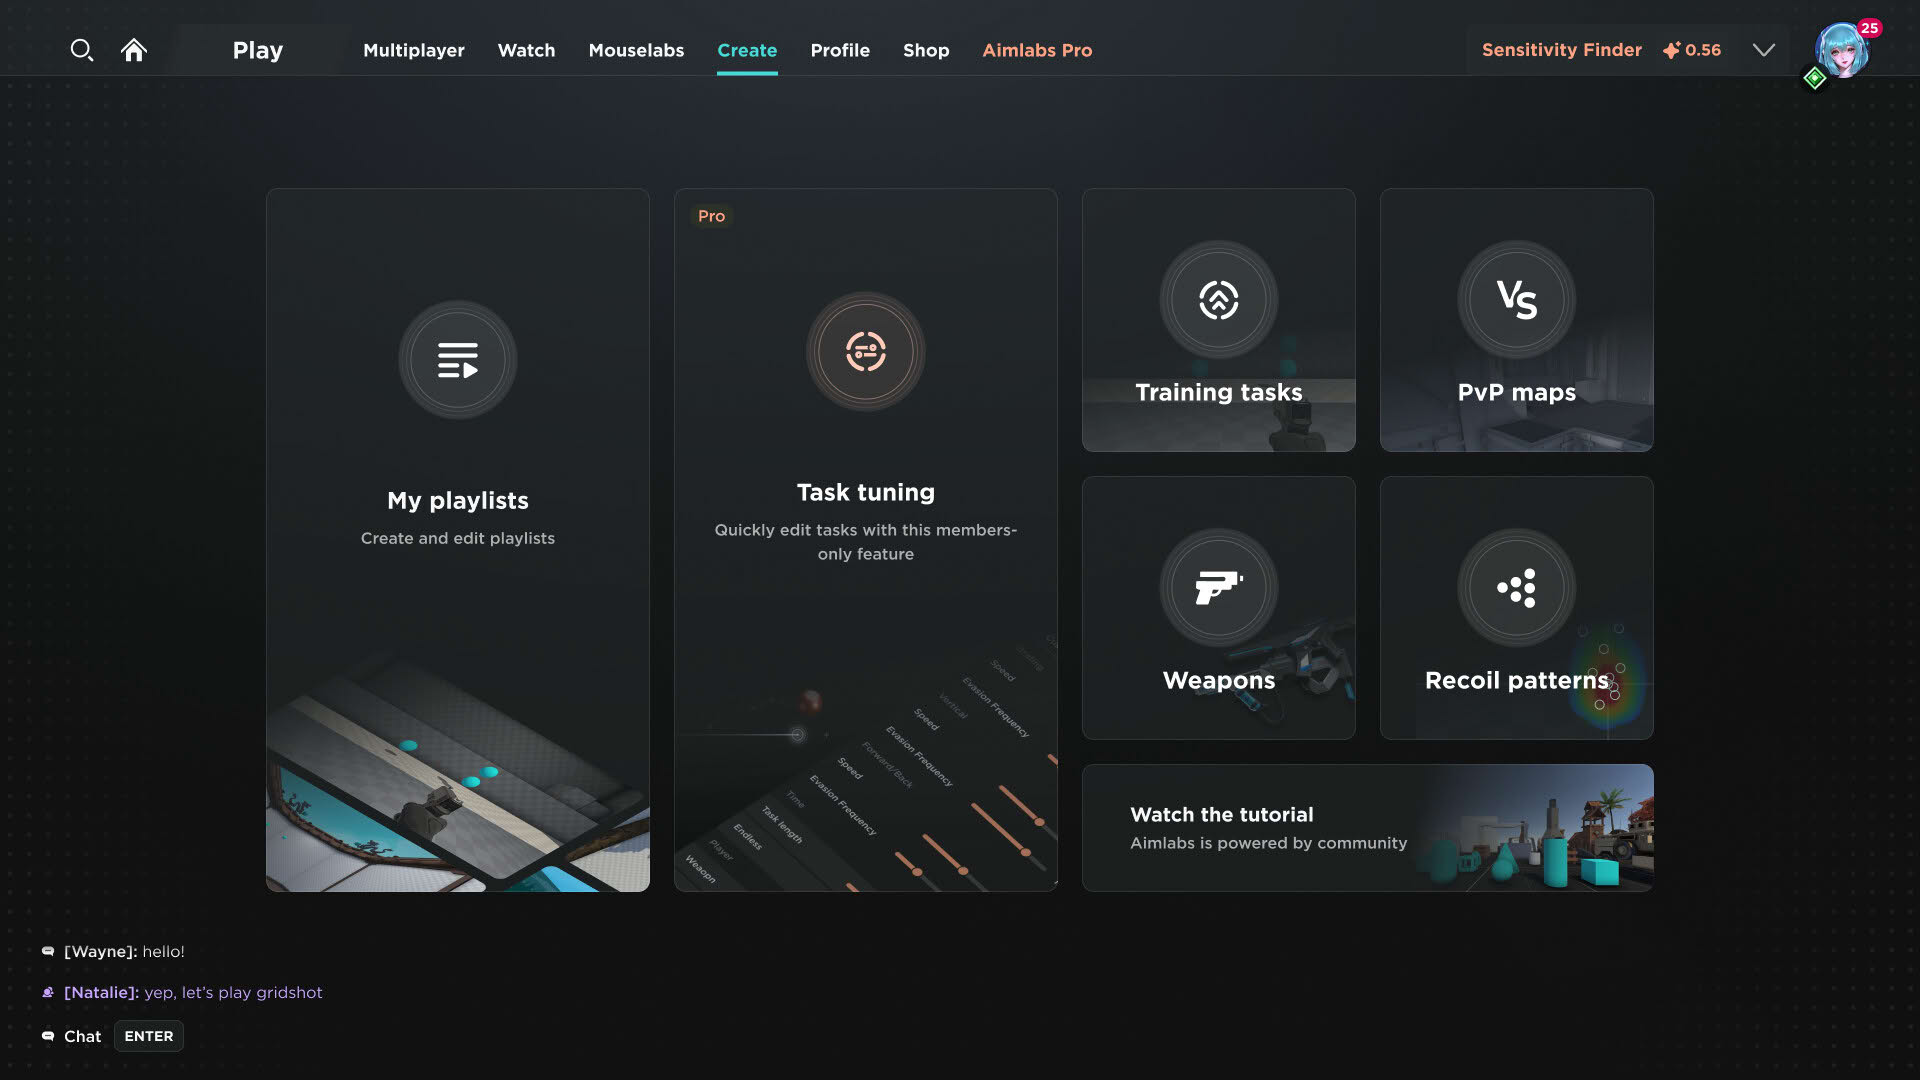Click the Training tasks circular icon
This screenshot has height=1080, width=1920.
tap(1219, 300)
